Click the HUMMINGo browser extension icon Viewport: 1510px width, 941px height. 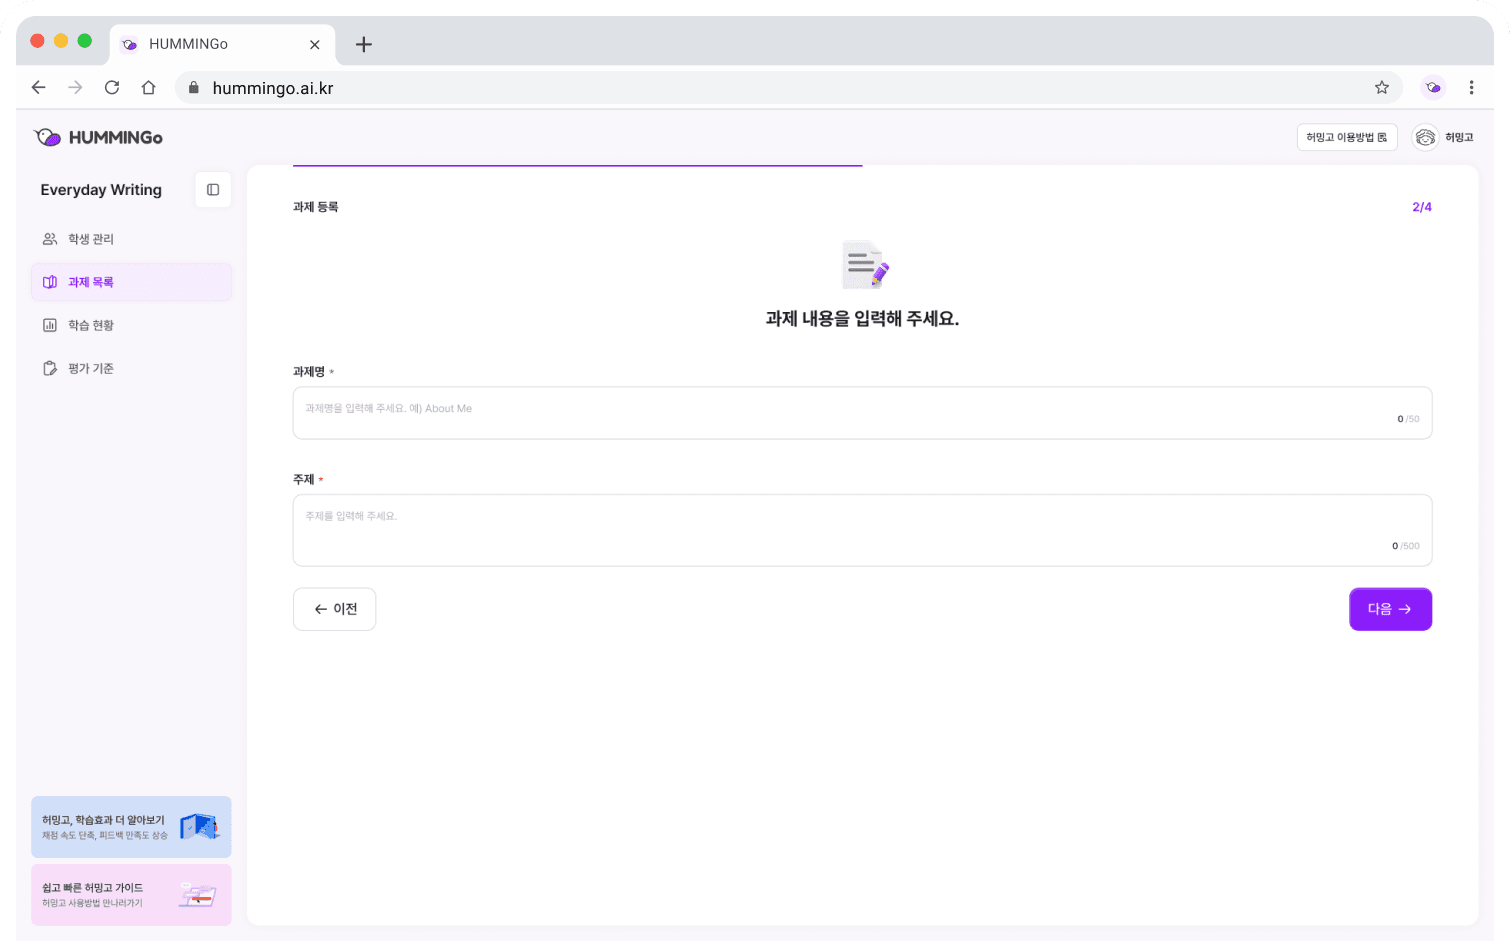point(1433,88)
